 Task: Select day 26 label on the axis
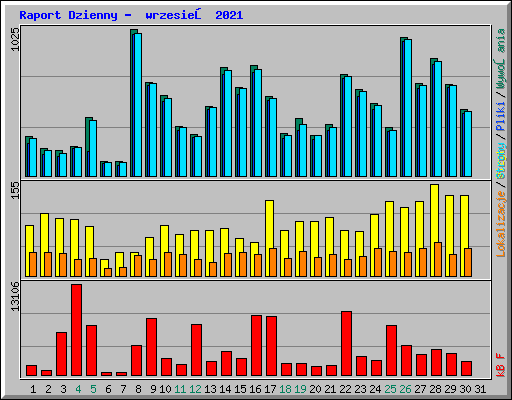[x=405, y=389]
